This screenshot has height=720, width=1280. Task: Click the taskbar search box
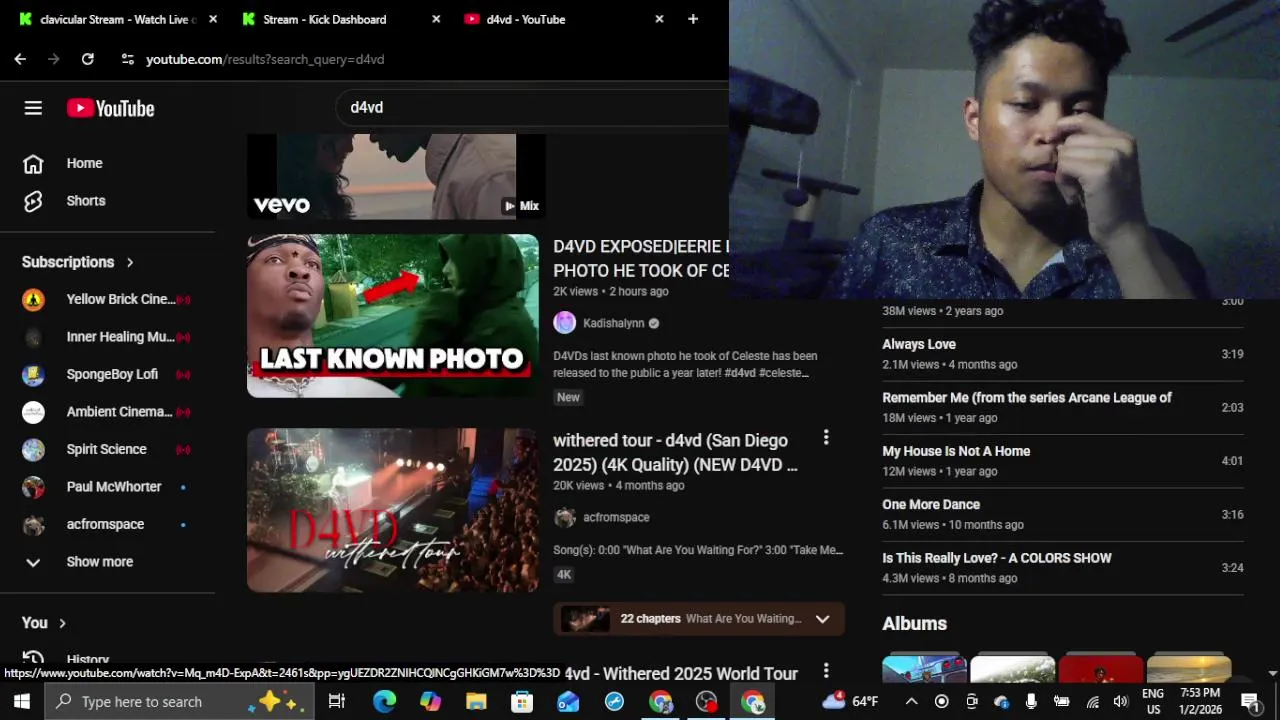[180, 702]
